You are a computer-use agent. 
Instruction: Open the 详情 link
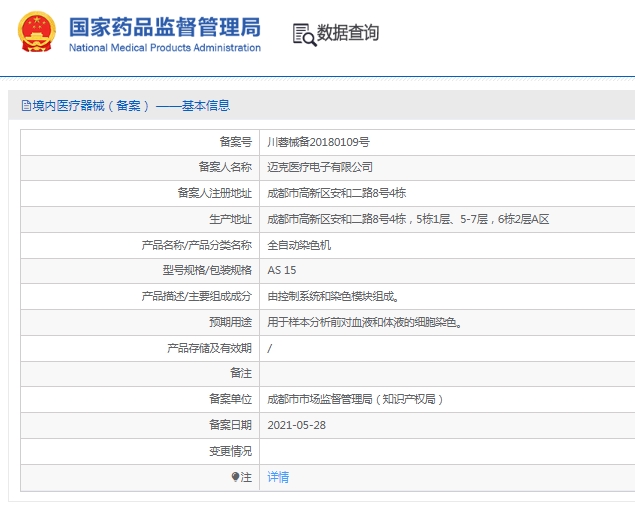[278, 477]
